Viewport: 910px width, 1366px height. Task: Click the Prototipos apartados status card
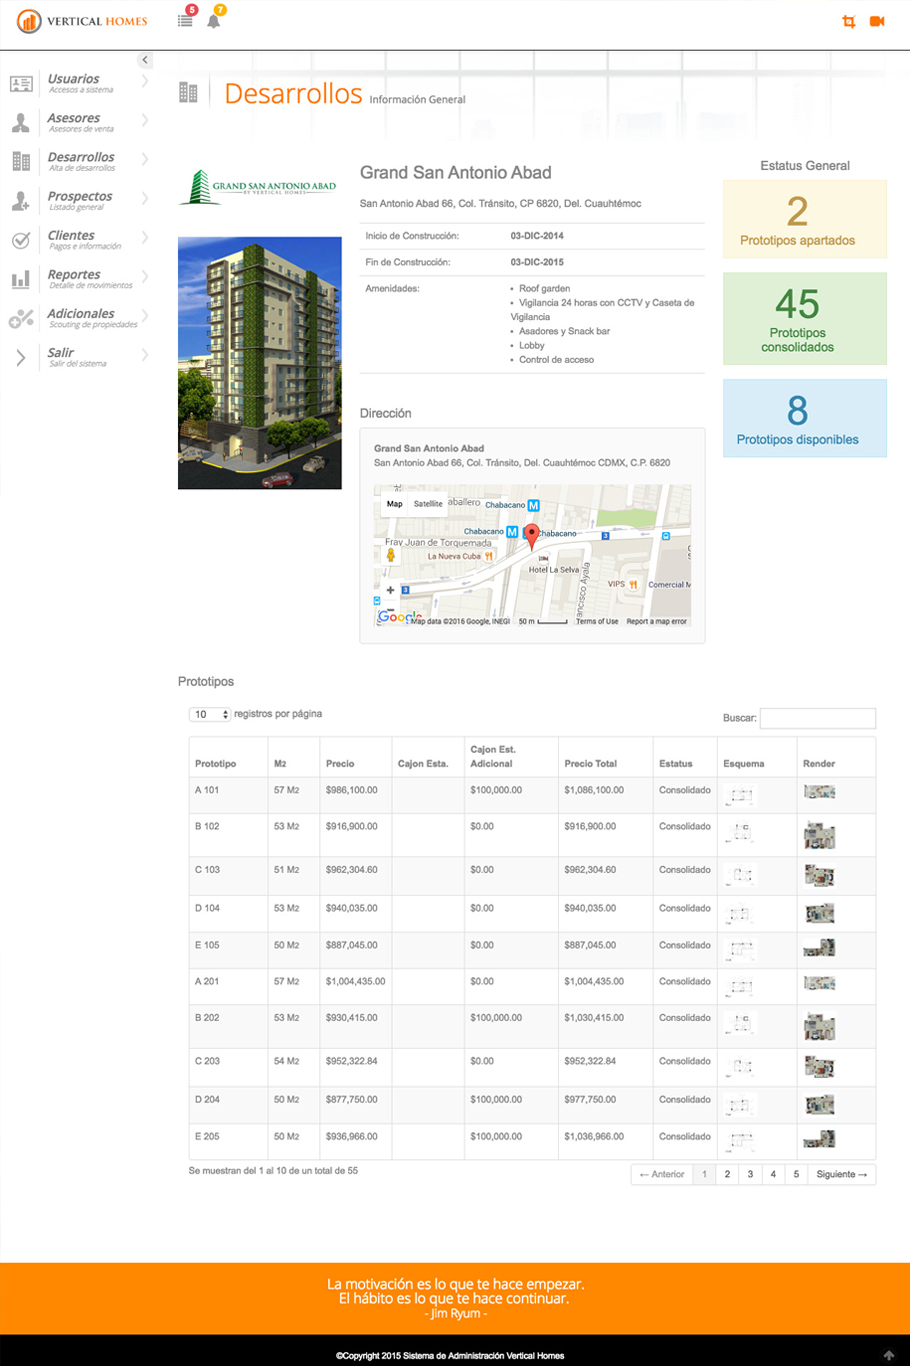pyautogui.click(x=805, y=219)
